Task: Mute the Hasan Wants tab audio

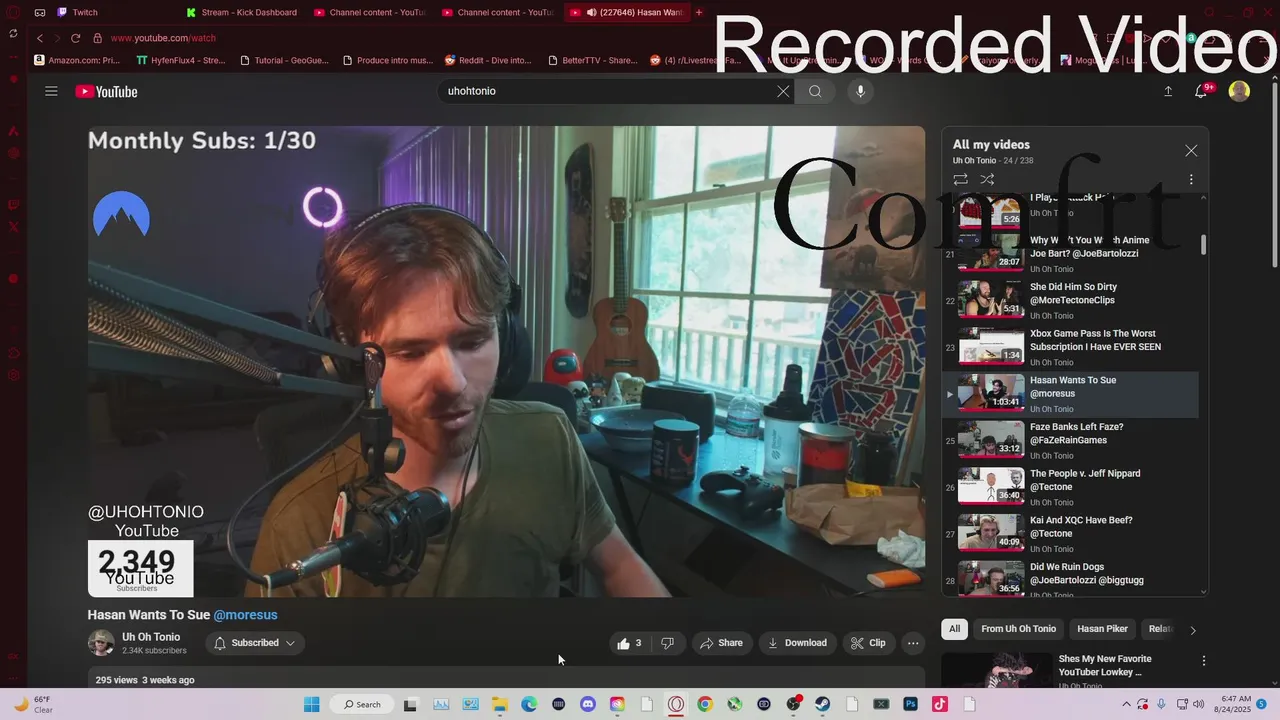Action: [x=591, y=12]
